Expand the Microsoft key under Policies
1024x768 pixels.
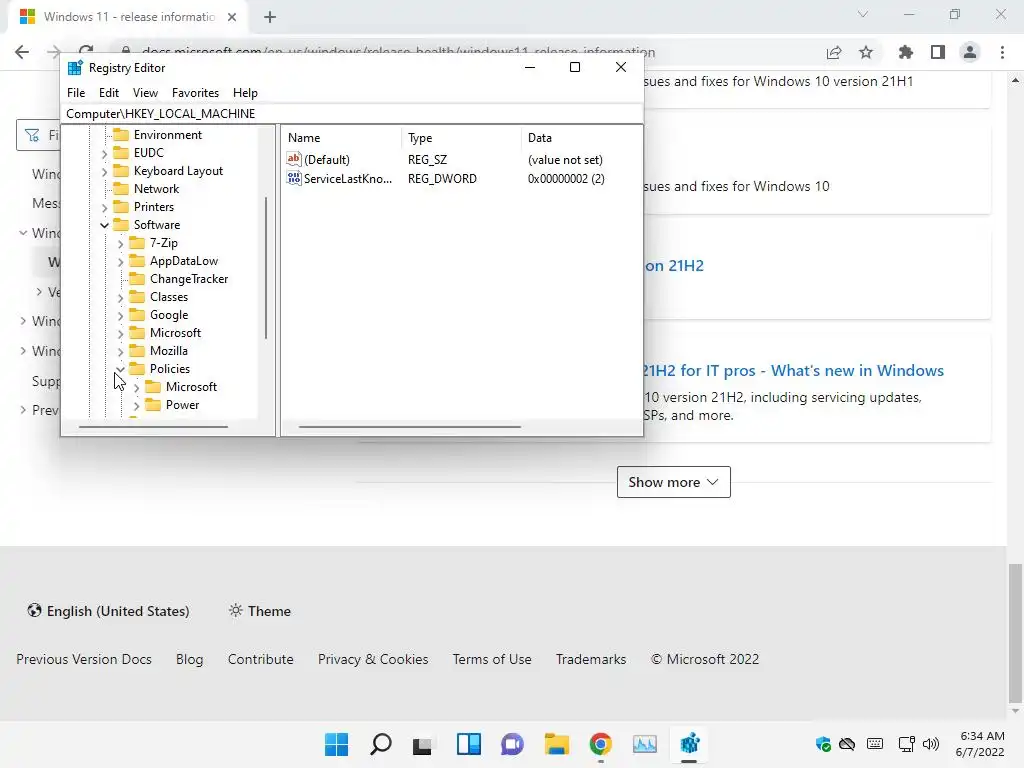point(136,388)
